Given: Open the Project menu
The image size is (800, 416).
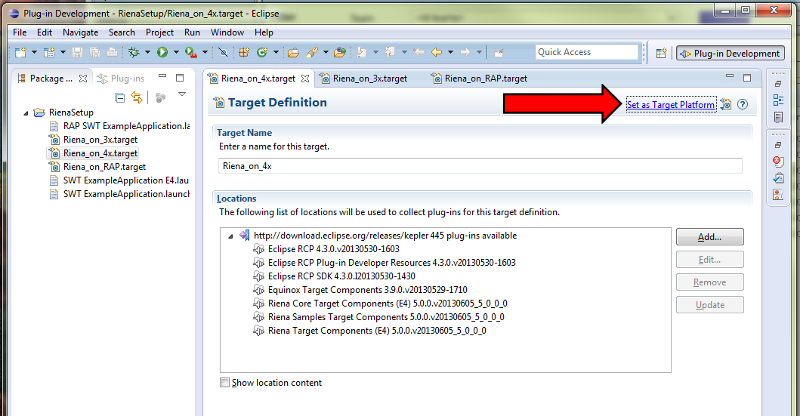Looking at the screenshot, I should [160, 32].
